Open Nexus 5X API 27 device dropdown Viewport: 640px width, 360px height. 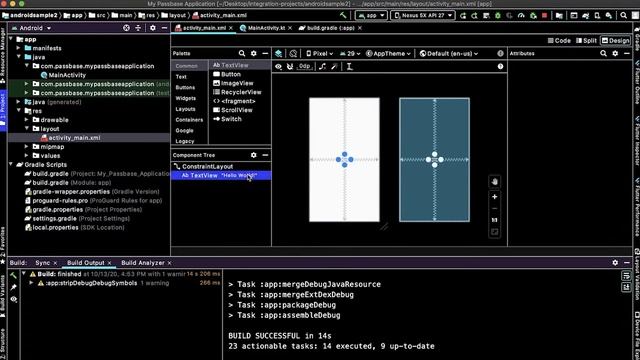pos(423,16)
